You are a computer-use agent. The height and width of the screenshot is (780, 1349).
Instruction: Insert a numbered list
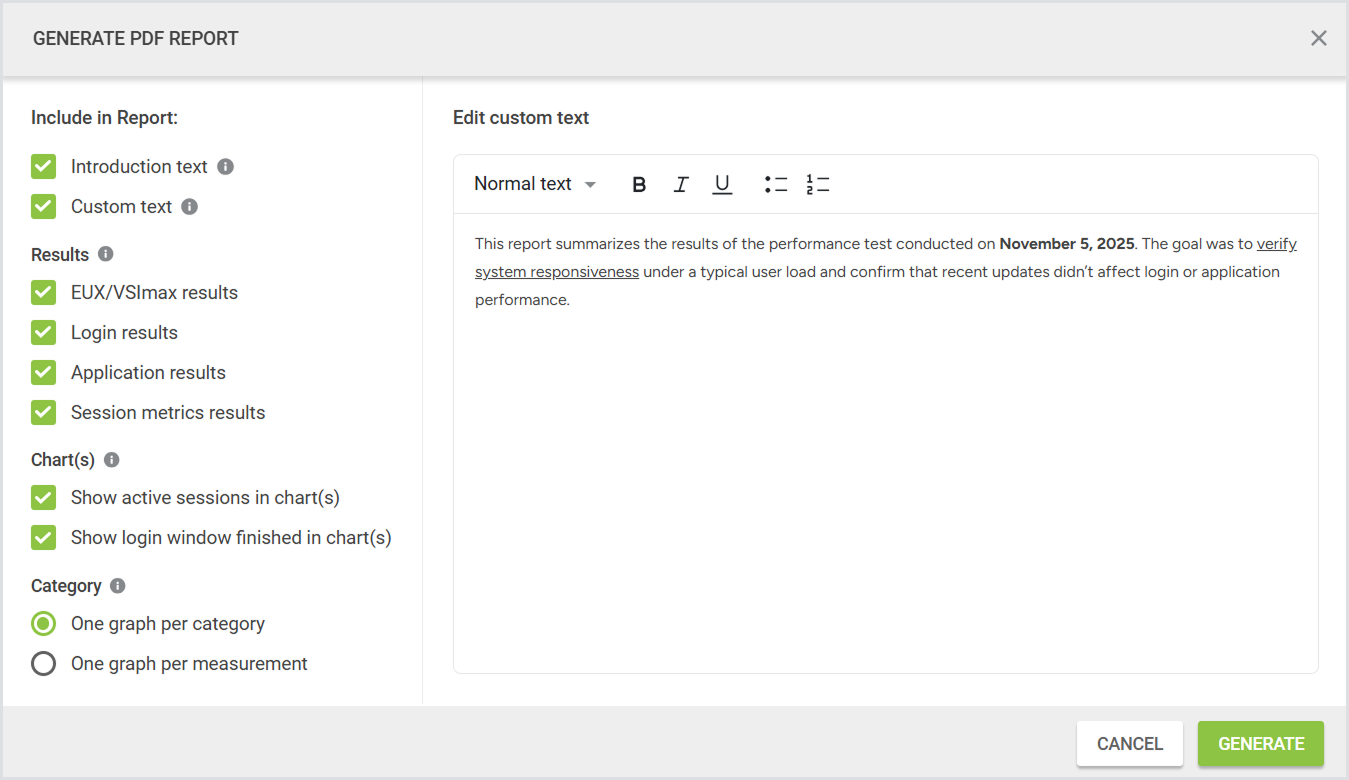(x=817, y=184)
